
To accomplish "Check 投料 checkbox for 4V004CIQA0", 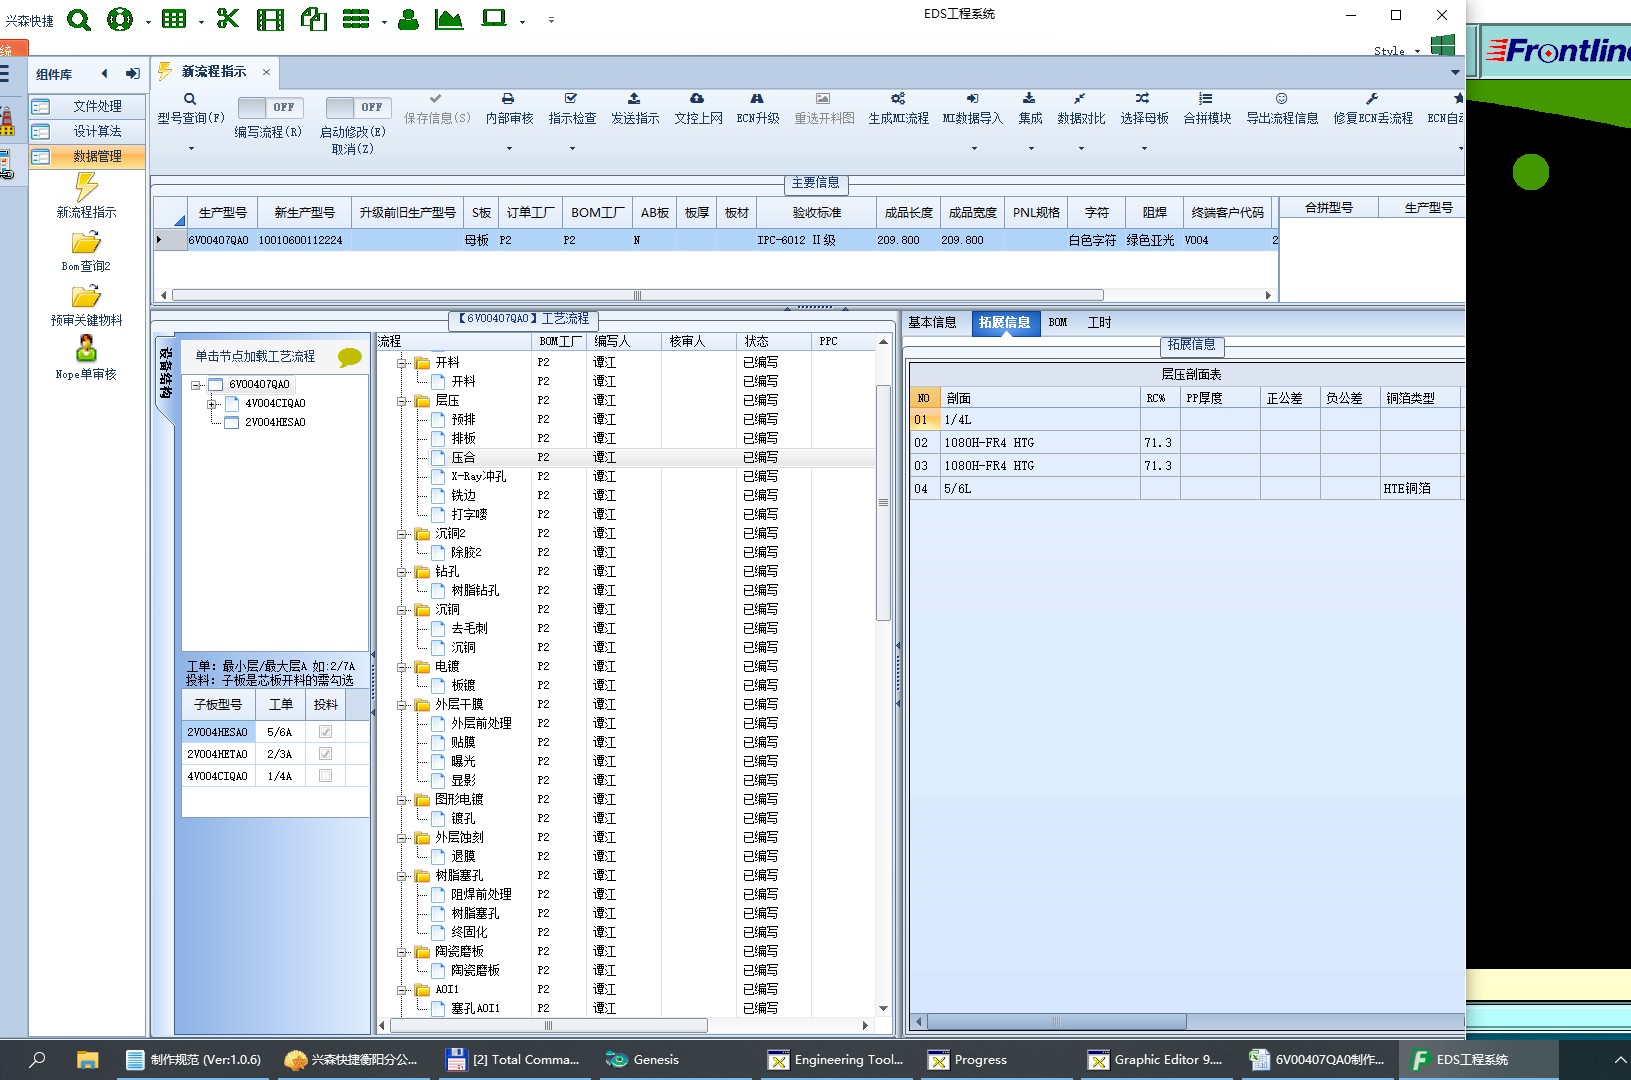I will point(325,776).
